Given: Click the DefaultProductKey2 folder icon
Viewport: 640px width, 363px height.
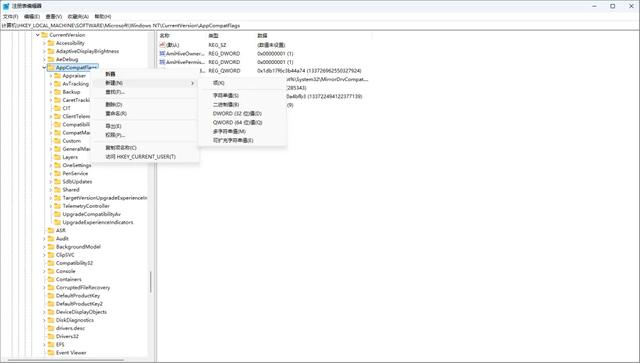Looking at the screenshot, I should tap(51, 304).
